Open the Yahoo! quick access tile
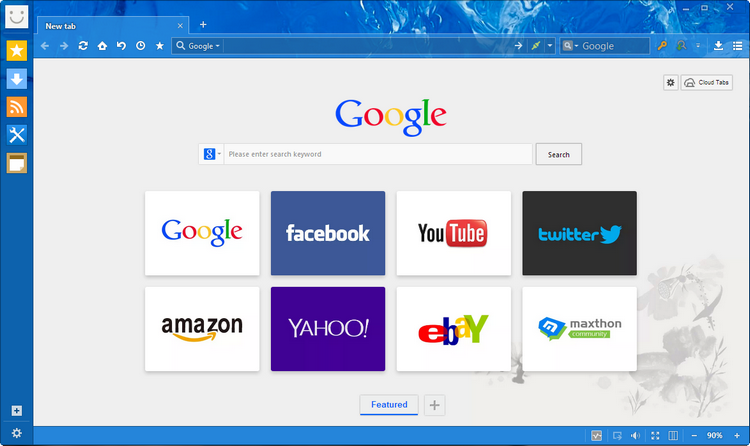The height and width of the screenshot is (446, 750). point(328,329)
